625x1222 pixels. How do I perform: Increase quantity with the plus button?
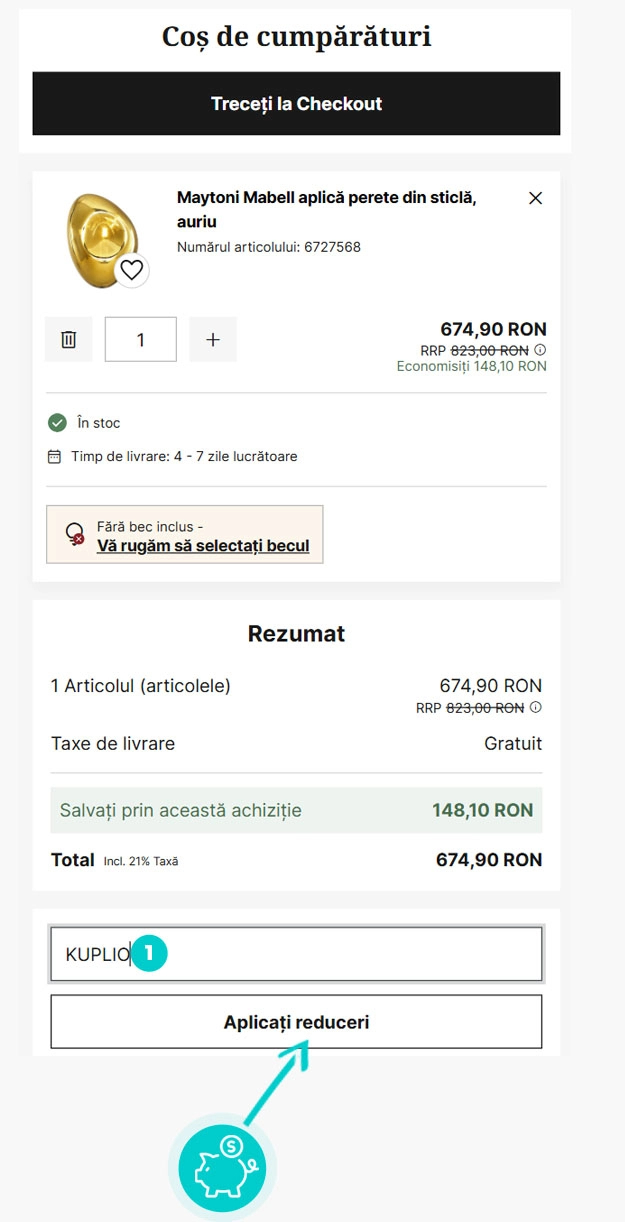pyautogui.click(x=213, y=340)
